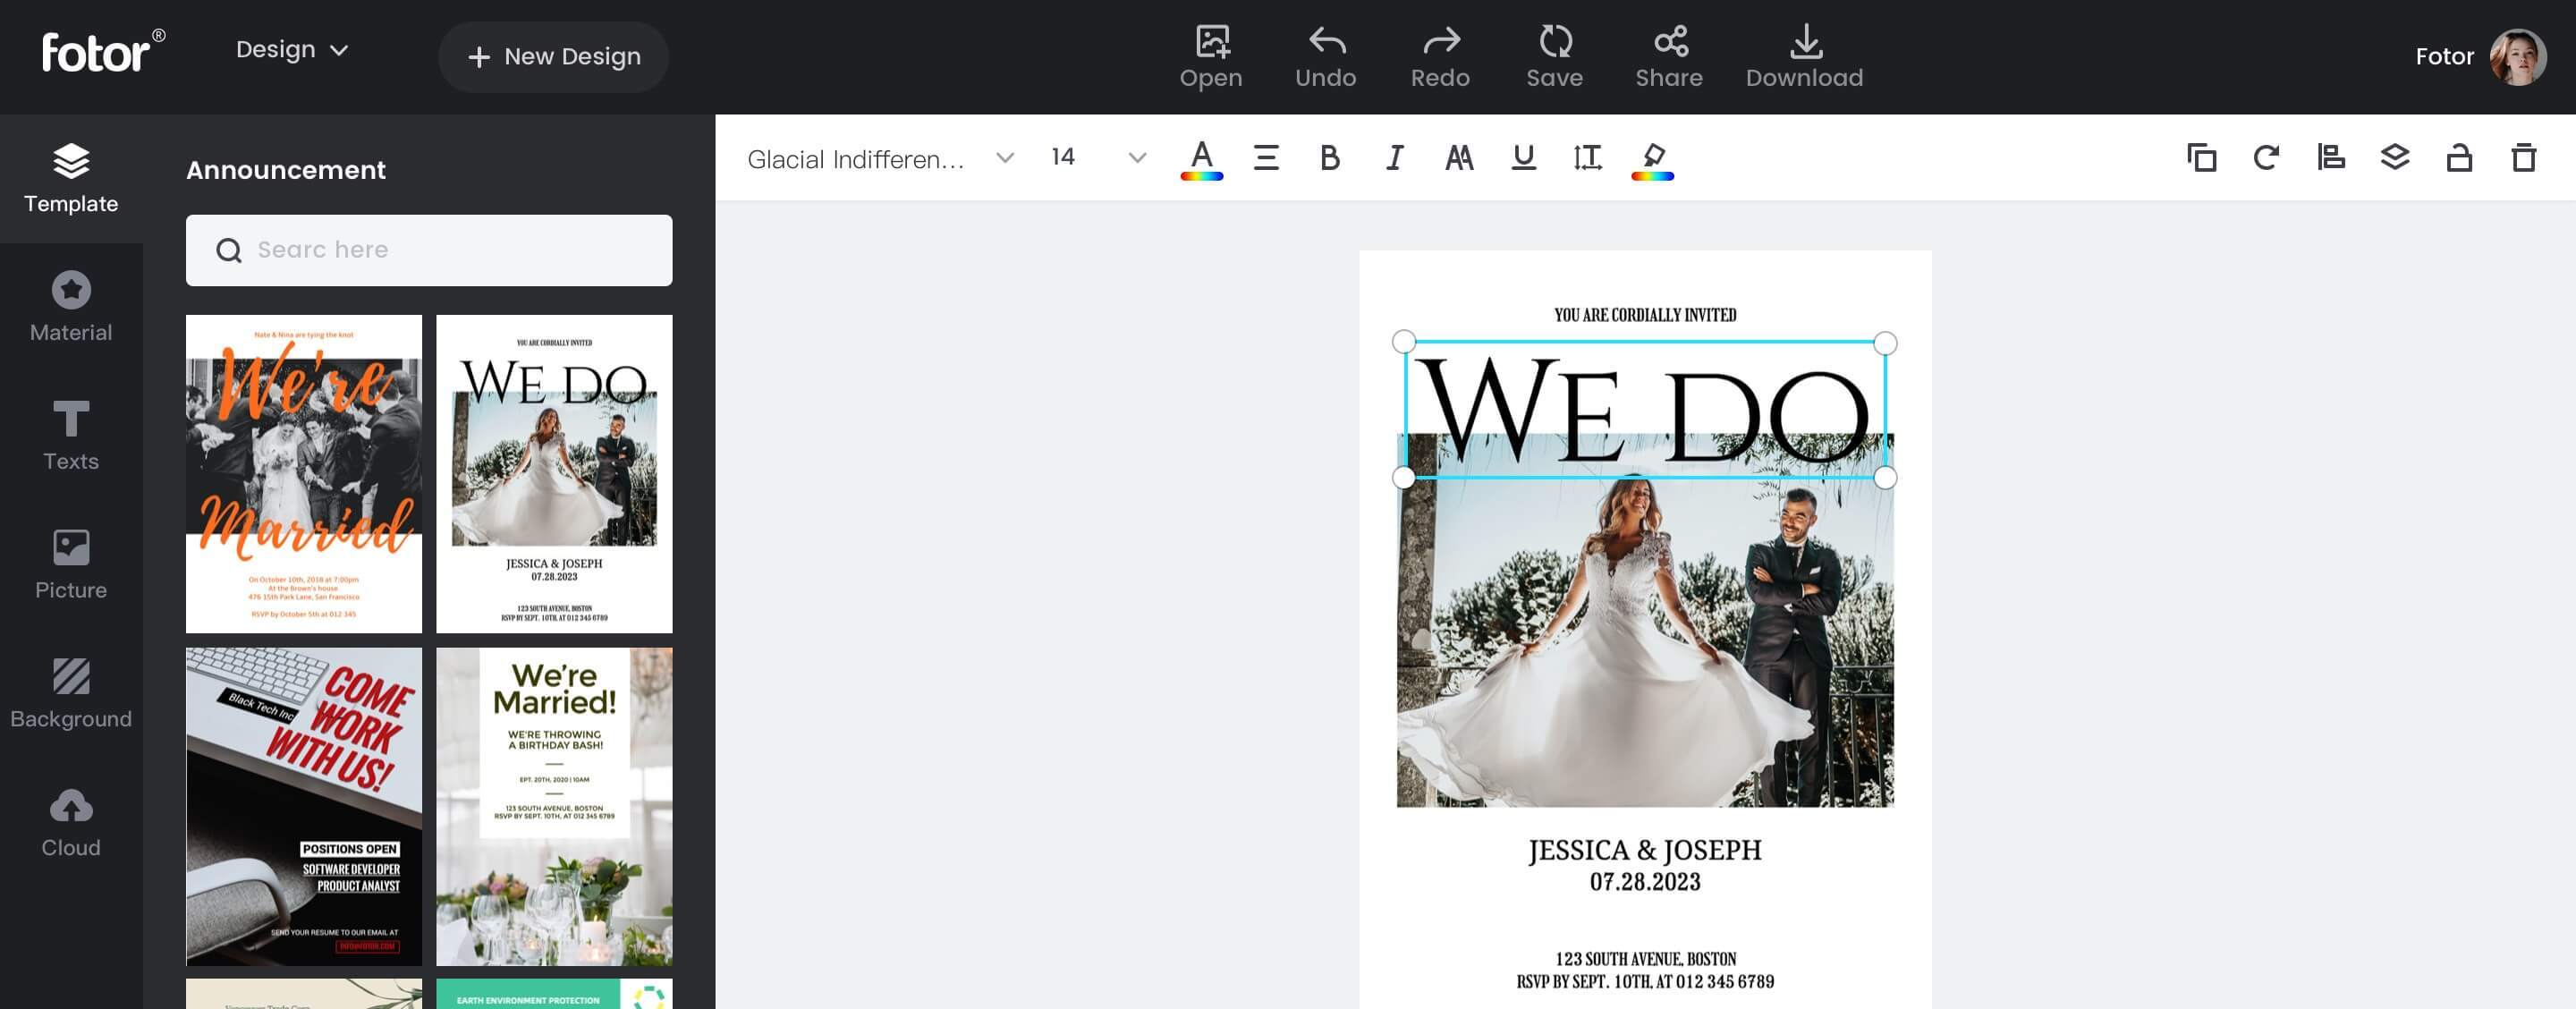Select the orange We're Married template

click(x=304, y=473)
